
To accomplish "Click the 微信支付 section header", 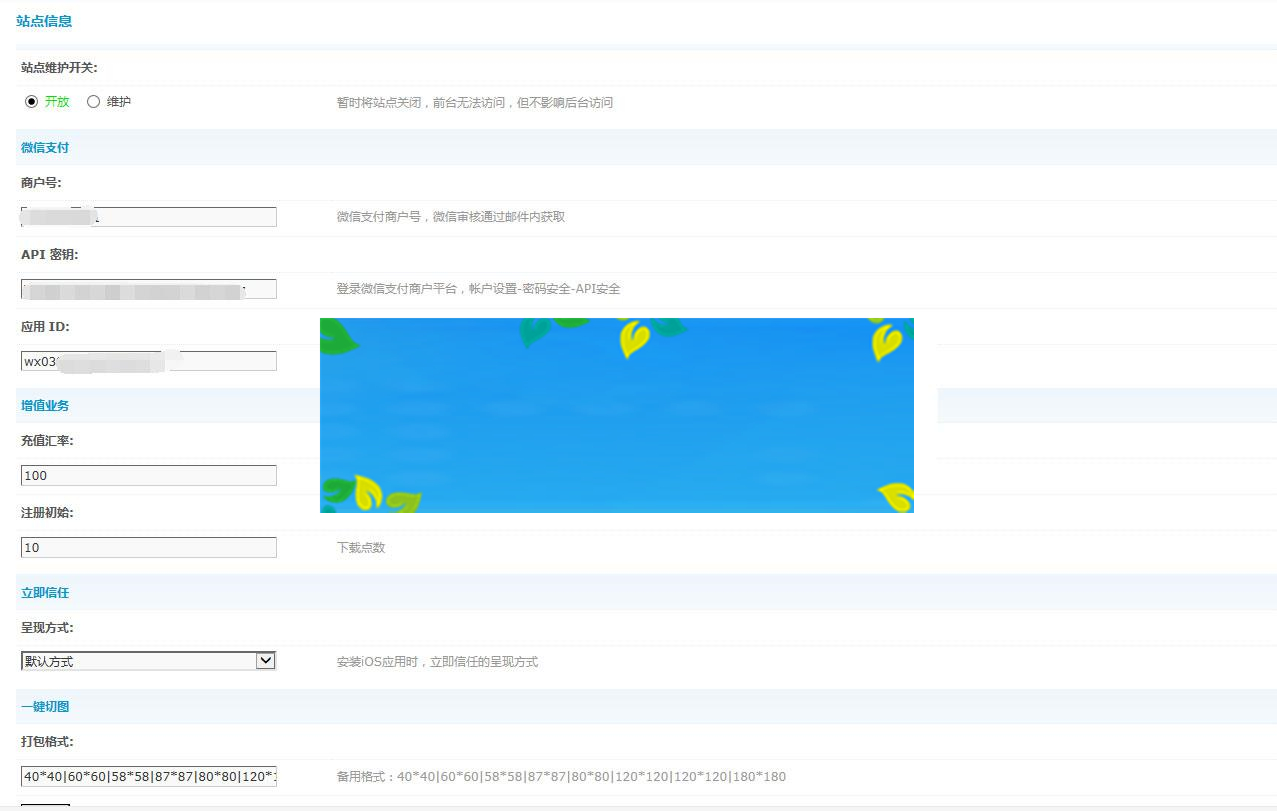I will (x=44, y=146).
